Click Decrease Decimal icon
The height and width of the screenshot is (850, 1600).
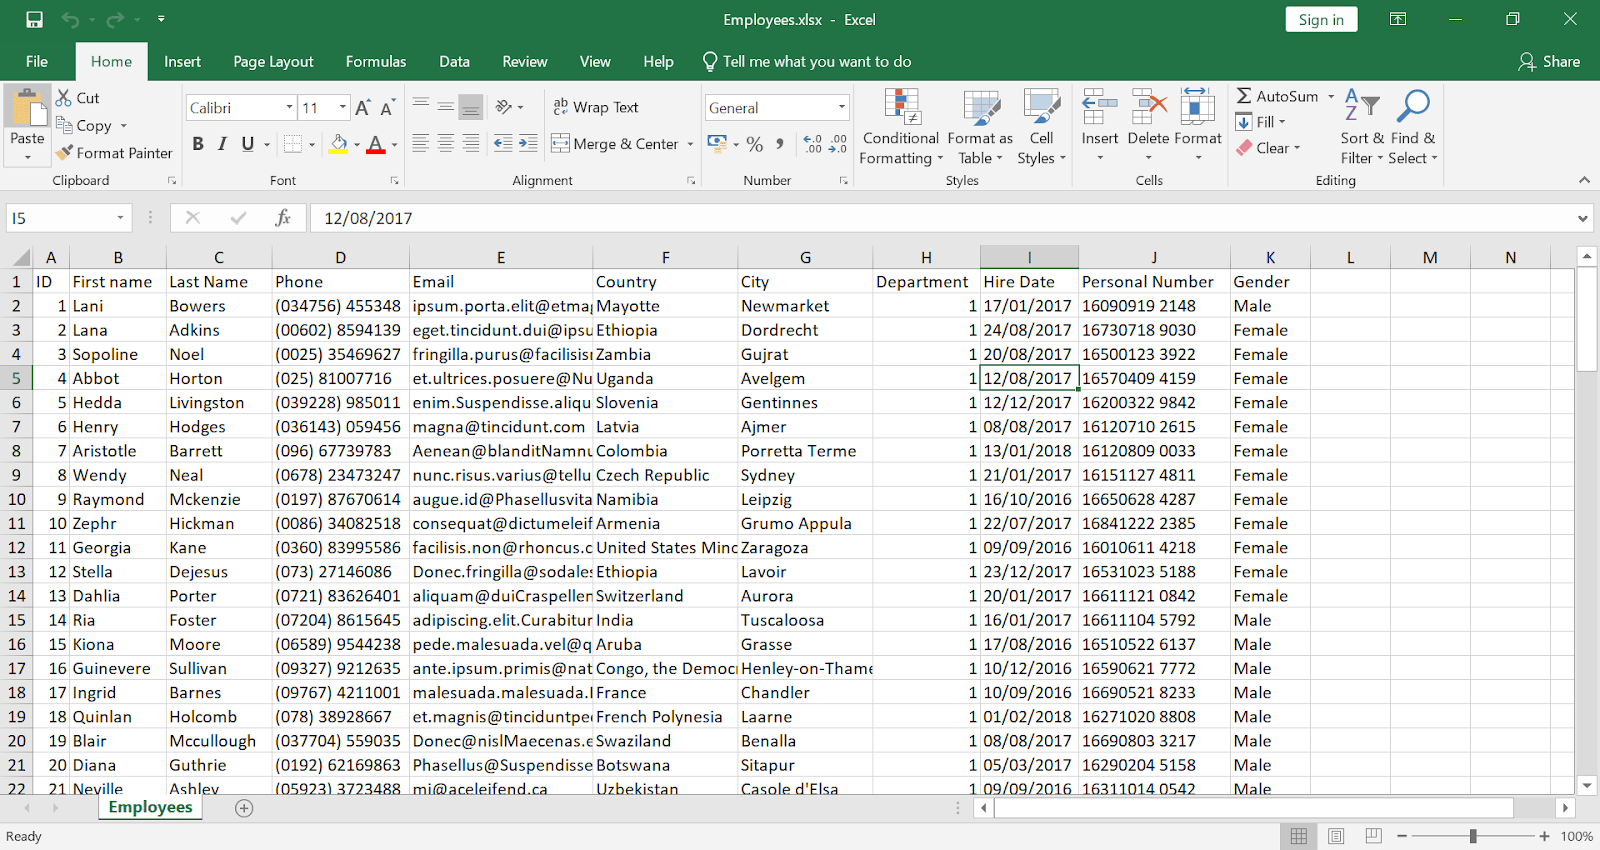(x=838, y=144)
